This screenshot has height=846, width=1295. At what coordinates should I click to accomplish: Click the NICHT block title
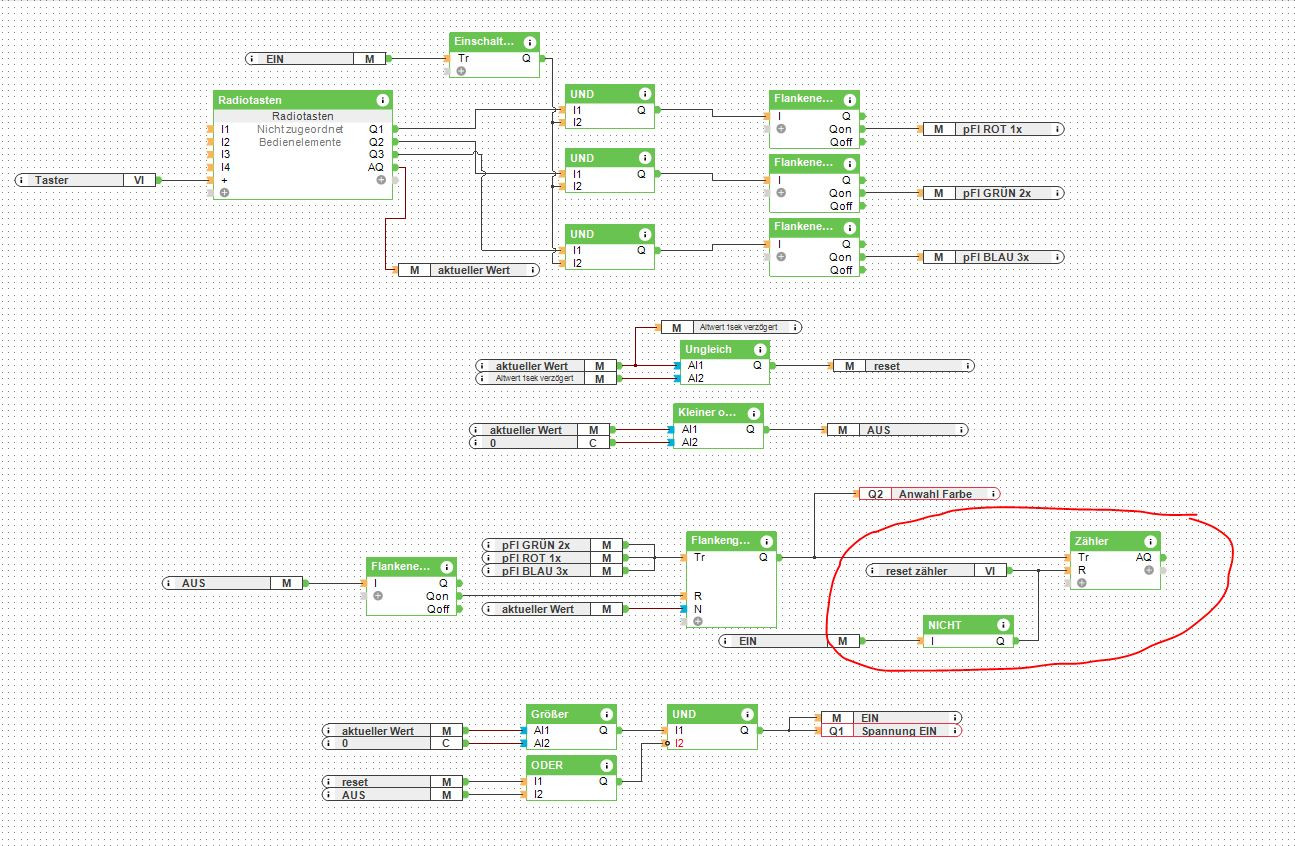[x=945, y=626]
